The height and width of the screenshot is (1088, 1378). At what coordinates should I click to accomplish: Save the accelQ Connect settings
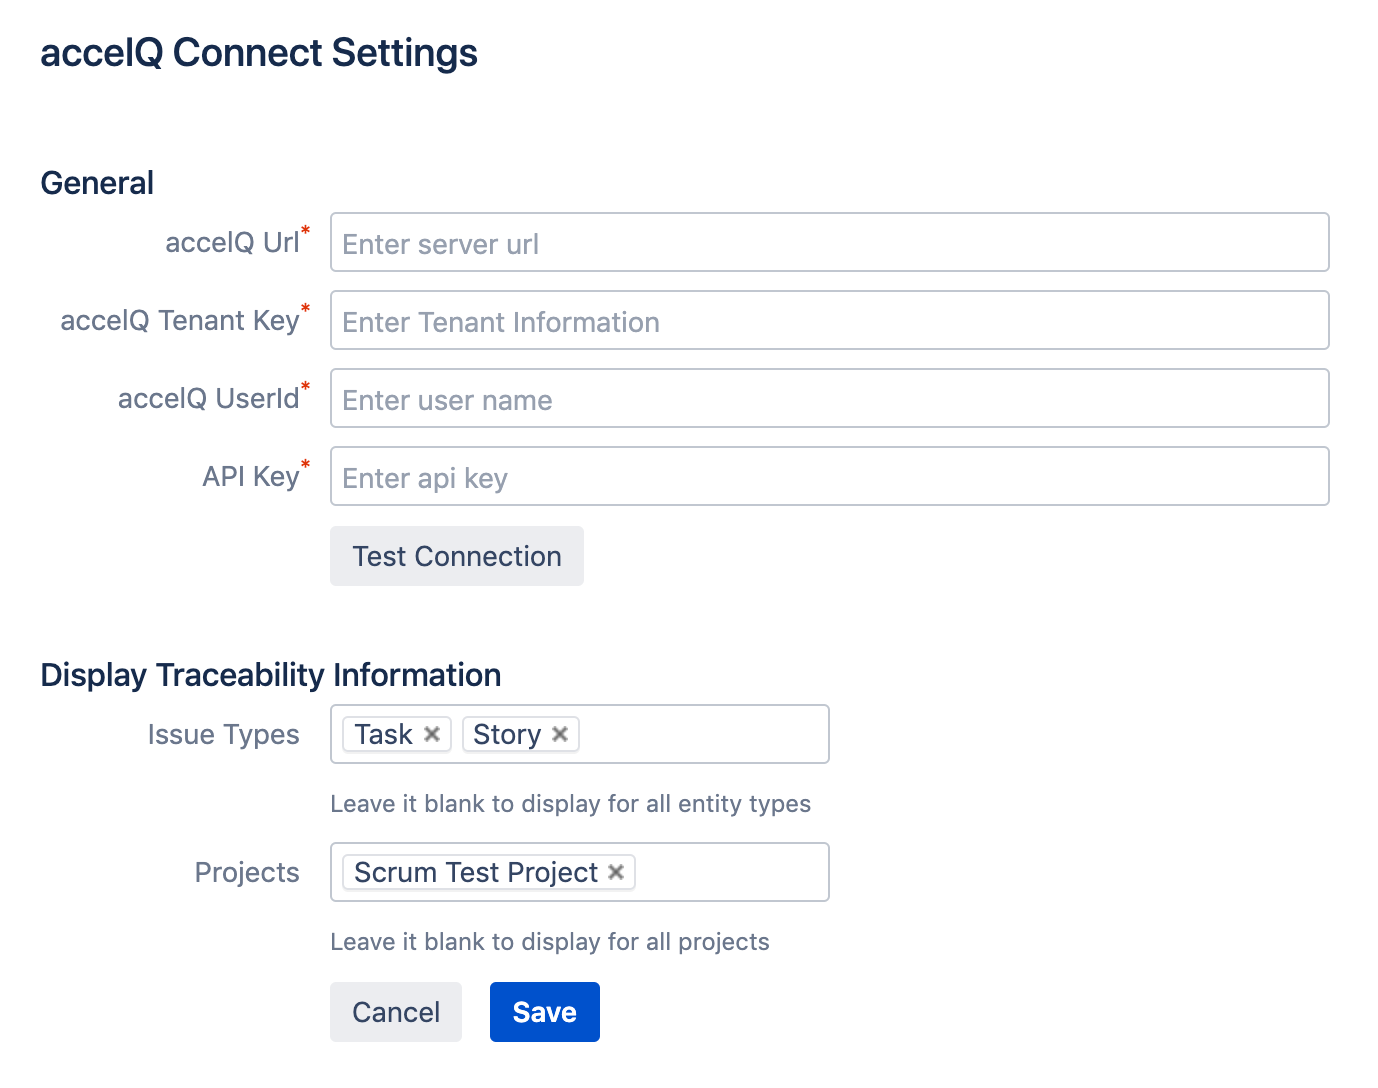click(x=545, y=1012)
